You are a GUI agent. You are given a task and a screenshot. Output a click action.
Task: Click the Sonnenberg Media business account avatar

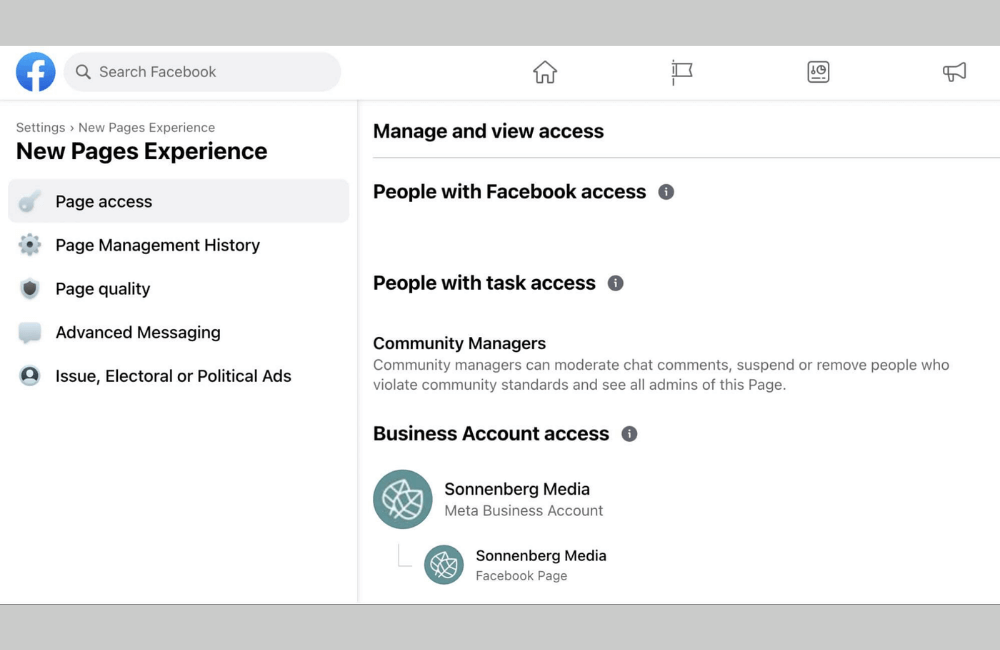point(402,499)
